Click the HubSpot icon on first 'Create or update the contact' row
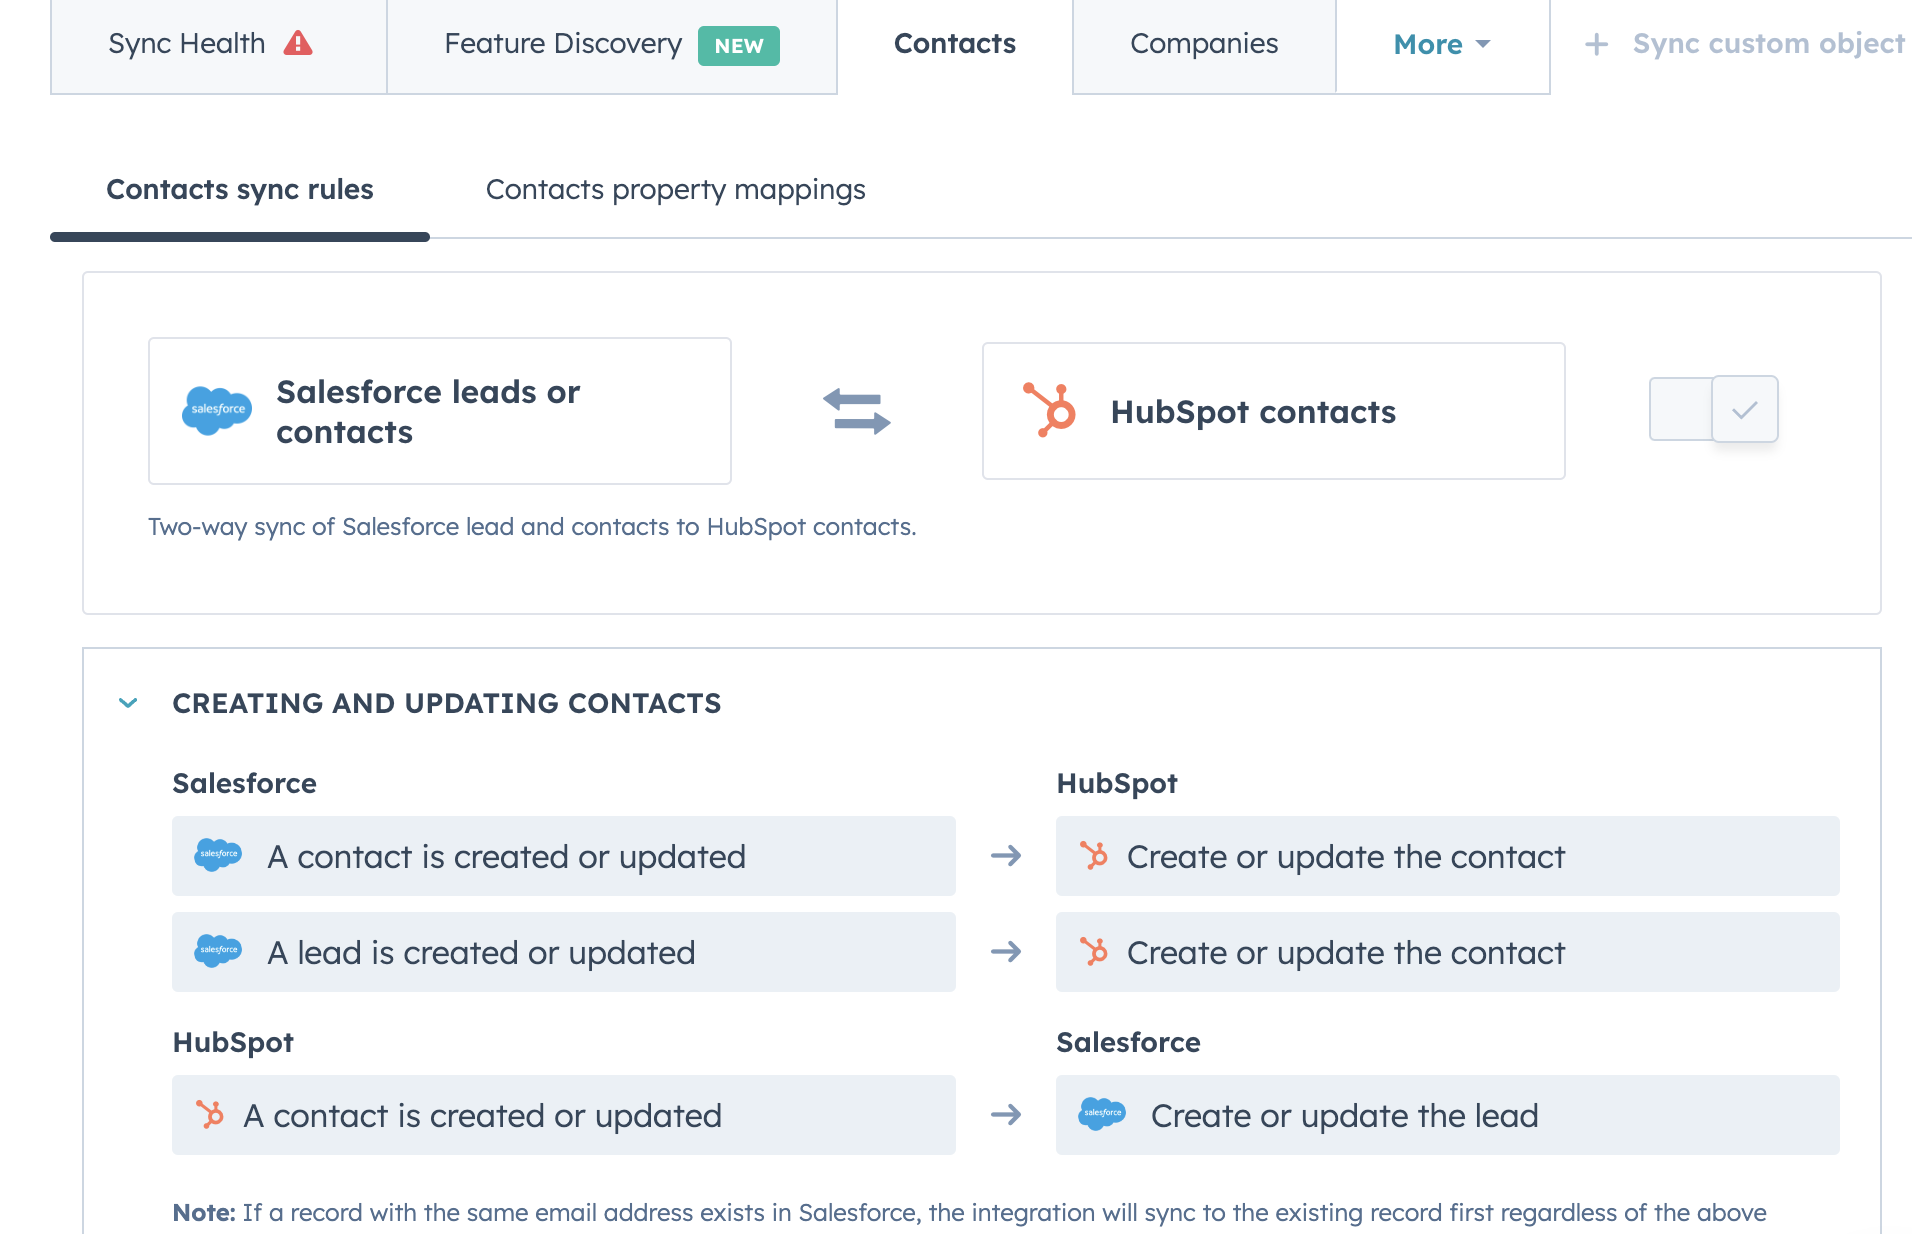Screen dimensions: 1912x1234 (x=1094, y=856)
